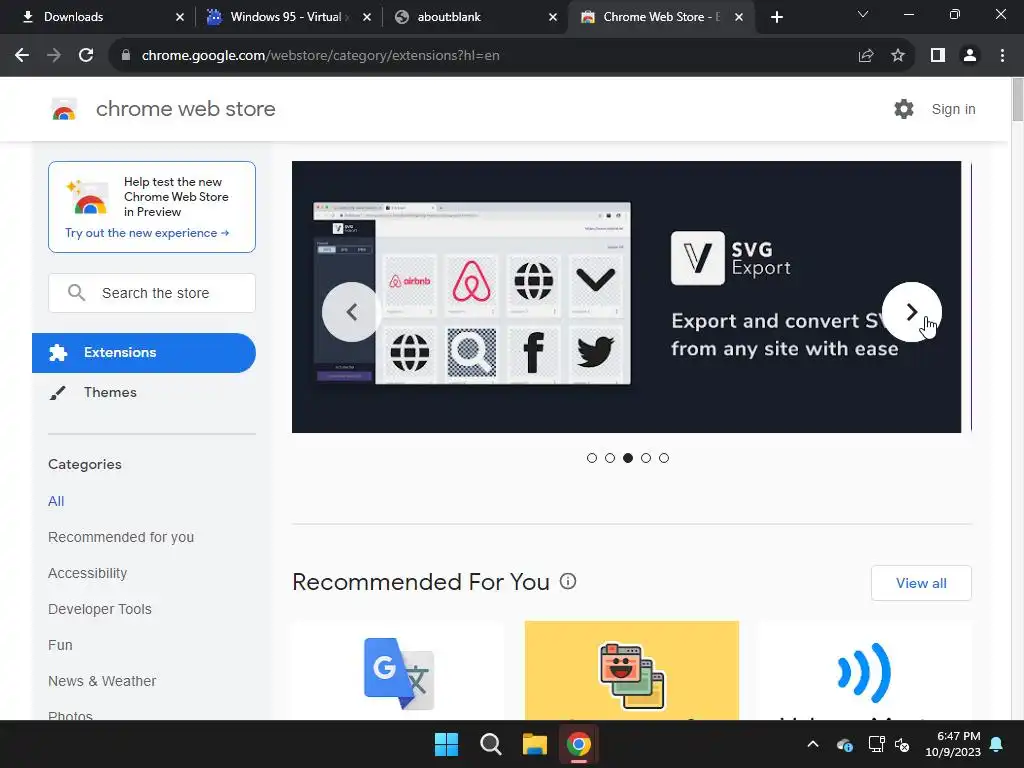Open the blue sound waves extension card
This screenshot has height=768, width=1024.
point(865,671)
